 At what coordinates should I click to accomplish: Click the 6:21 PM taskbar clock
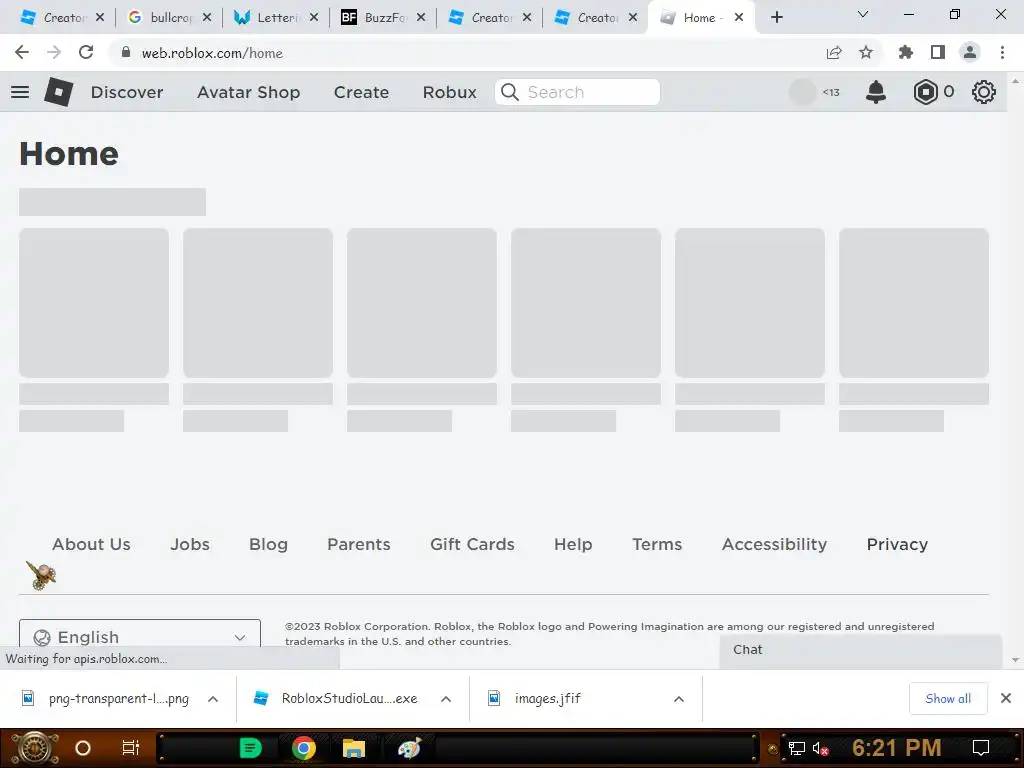pos(896,748)
